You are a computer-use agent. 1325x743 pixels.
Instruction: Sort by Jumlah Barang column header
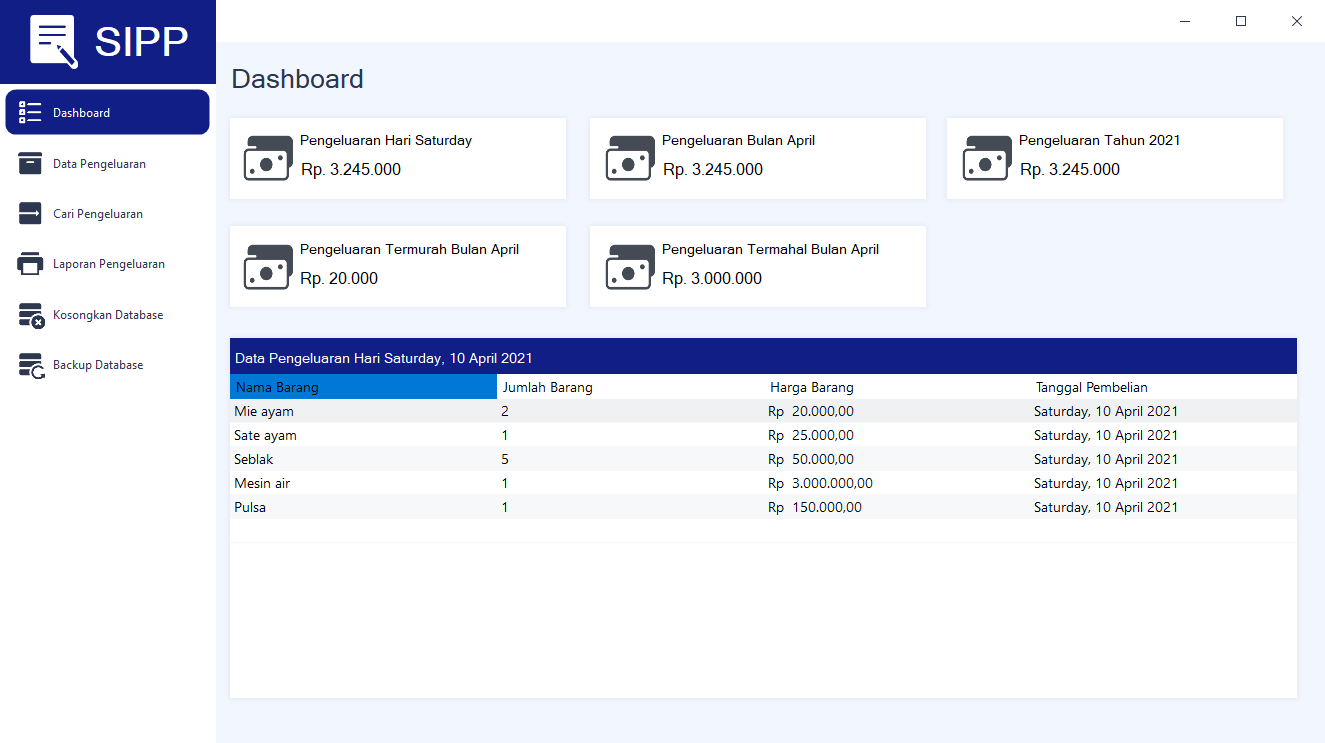tap(631, 387)
